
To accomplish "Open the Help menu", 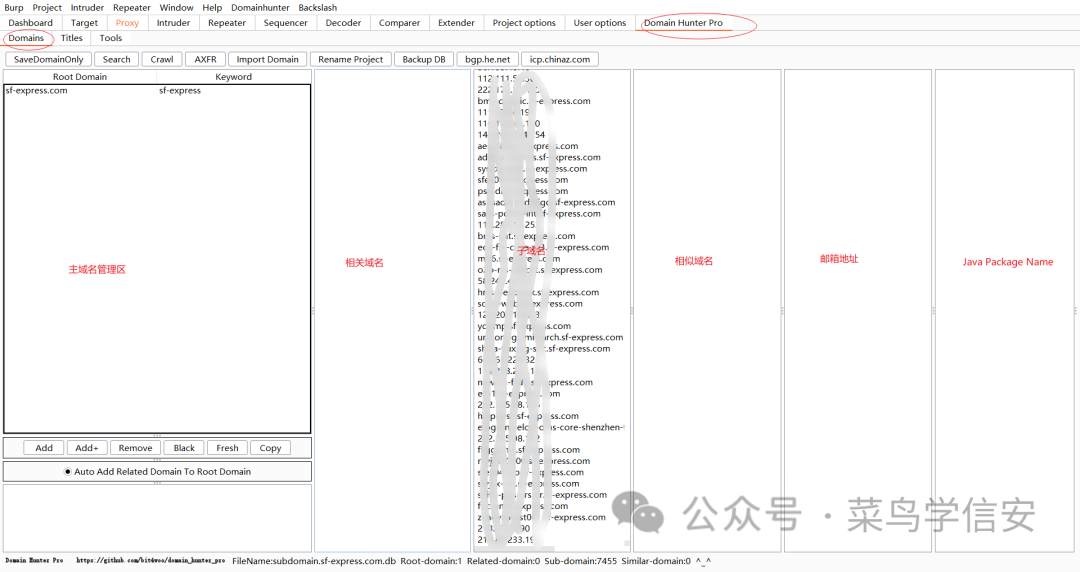I will click(x=212, y=8).
